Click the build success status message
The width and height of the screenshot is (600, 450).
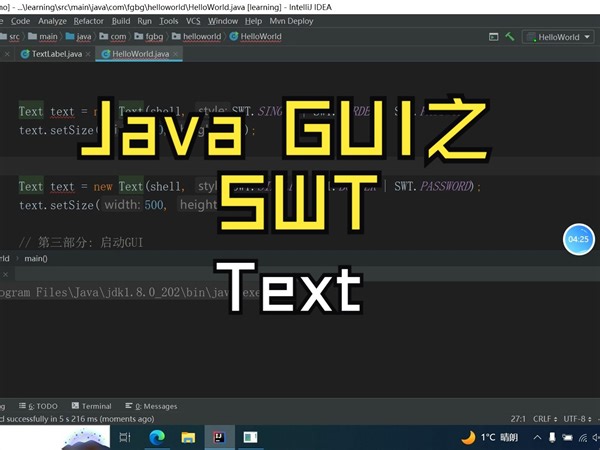pos(77,419)
